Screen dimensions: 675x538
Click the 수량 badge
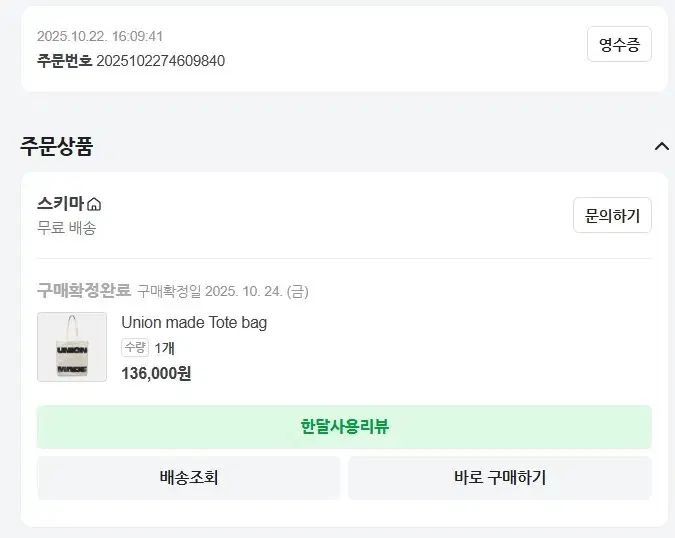135,347
